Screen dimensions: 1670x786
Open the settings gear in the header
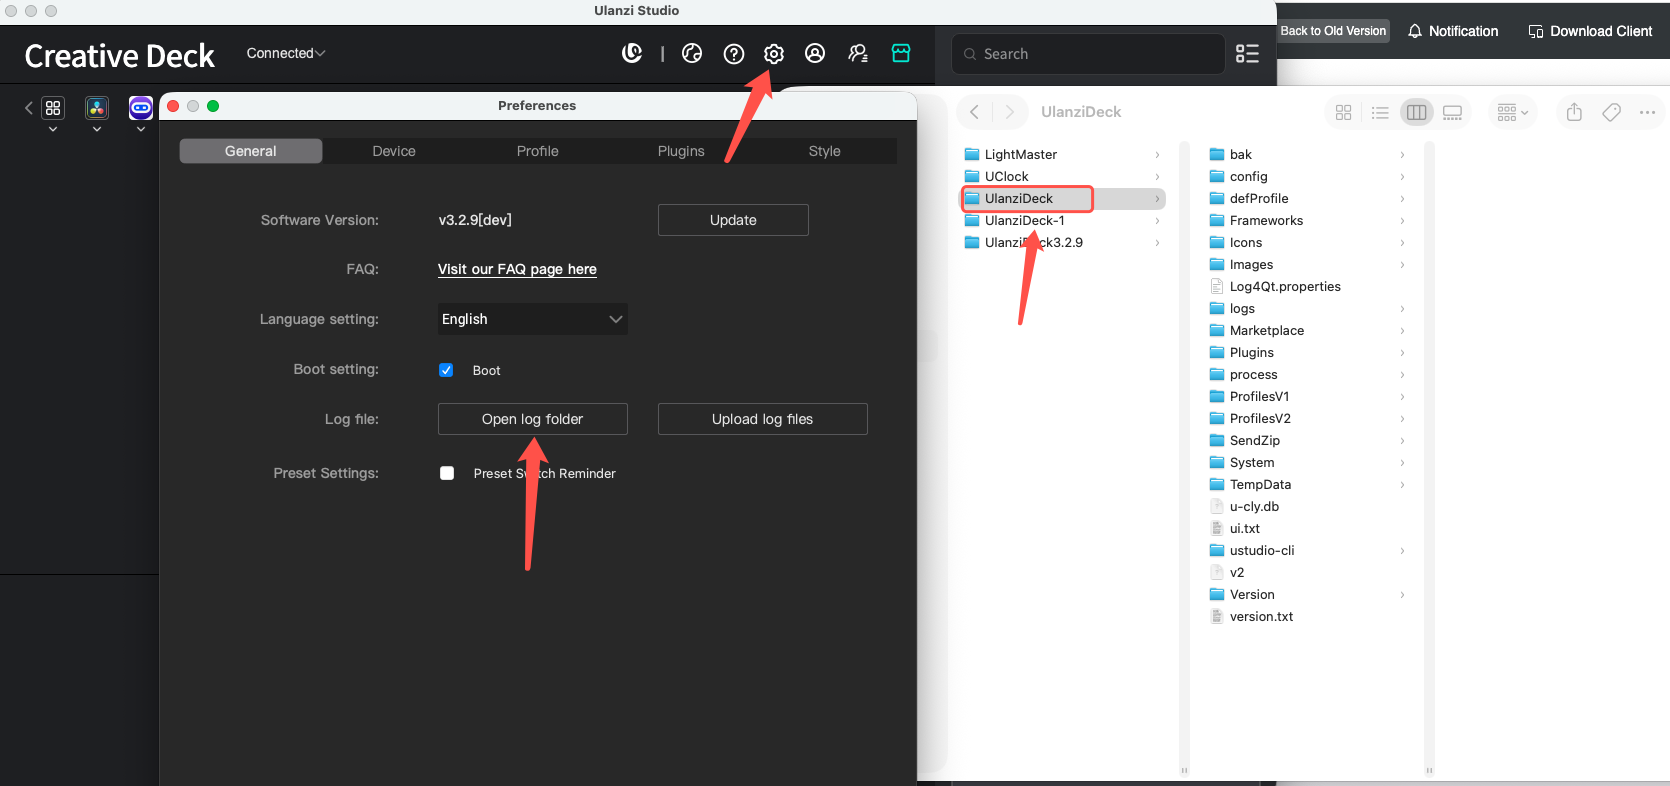coord(774,54)
